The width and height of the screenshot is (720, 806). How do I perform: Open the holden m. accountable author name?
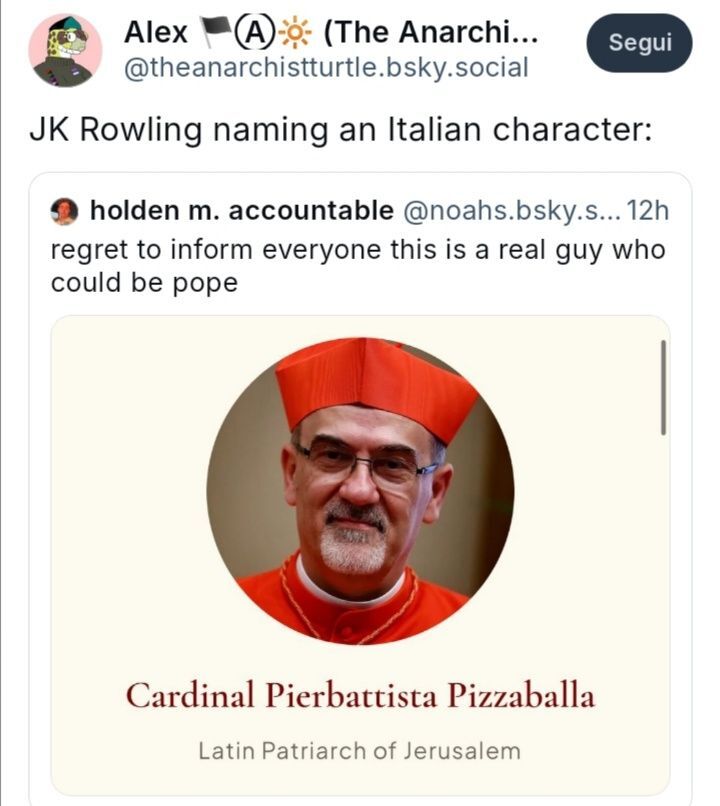pos(241,211)
